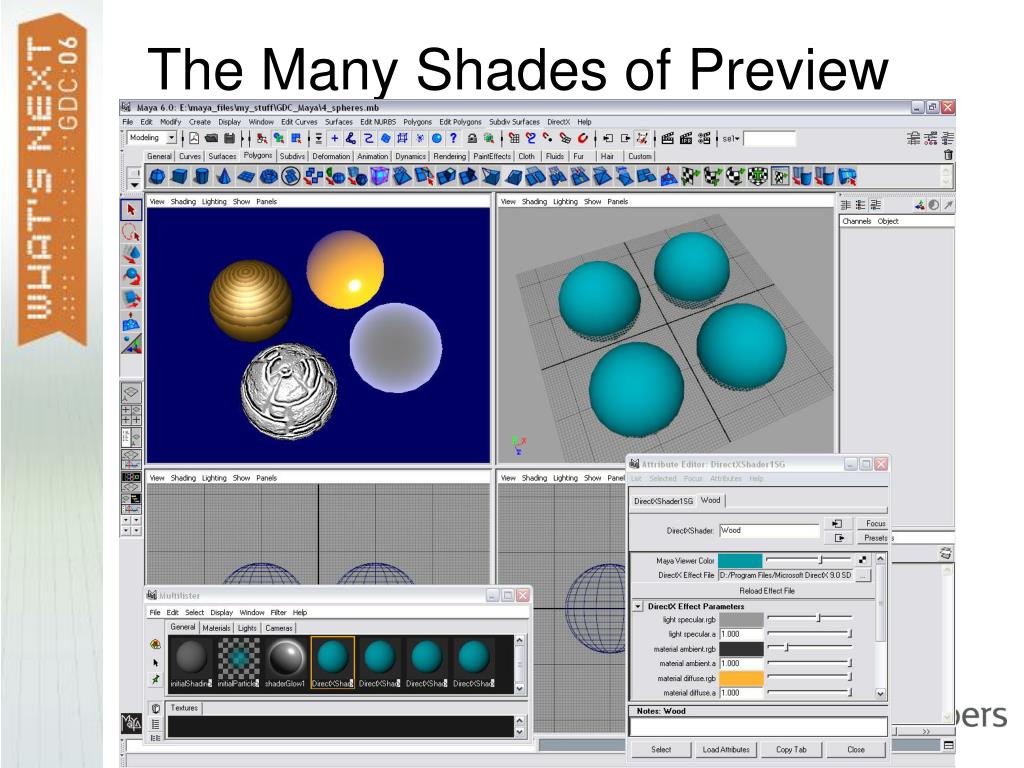1024x768 pixels.
Task: Select the Rotate tool in toolbox
Action: (131, 277)
